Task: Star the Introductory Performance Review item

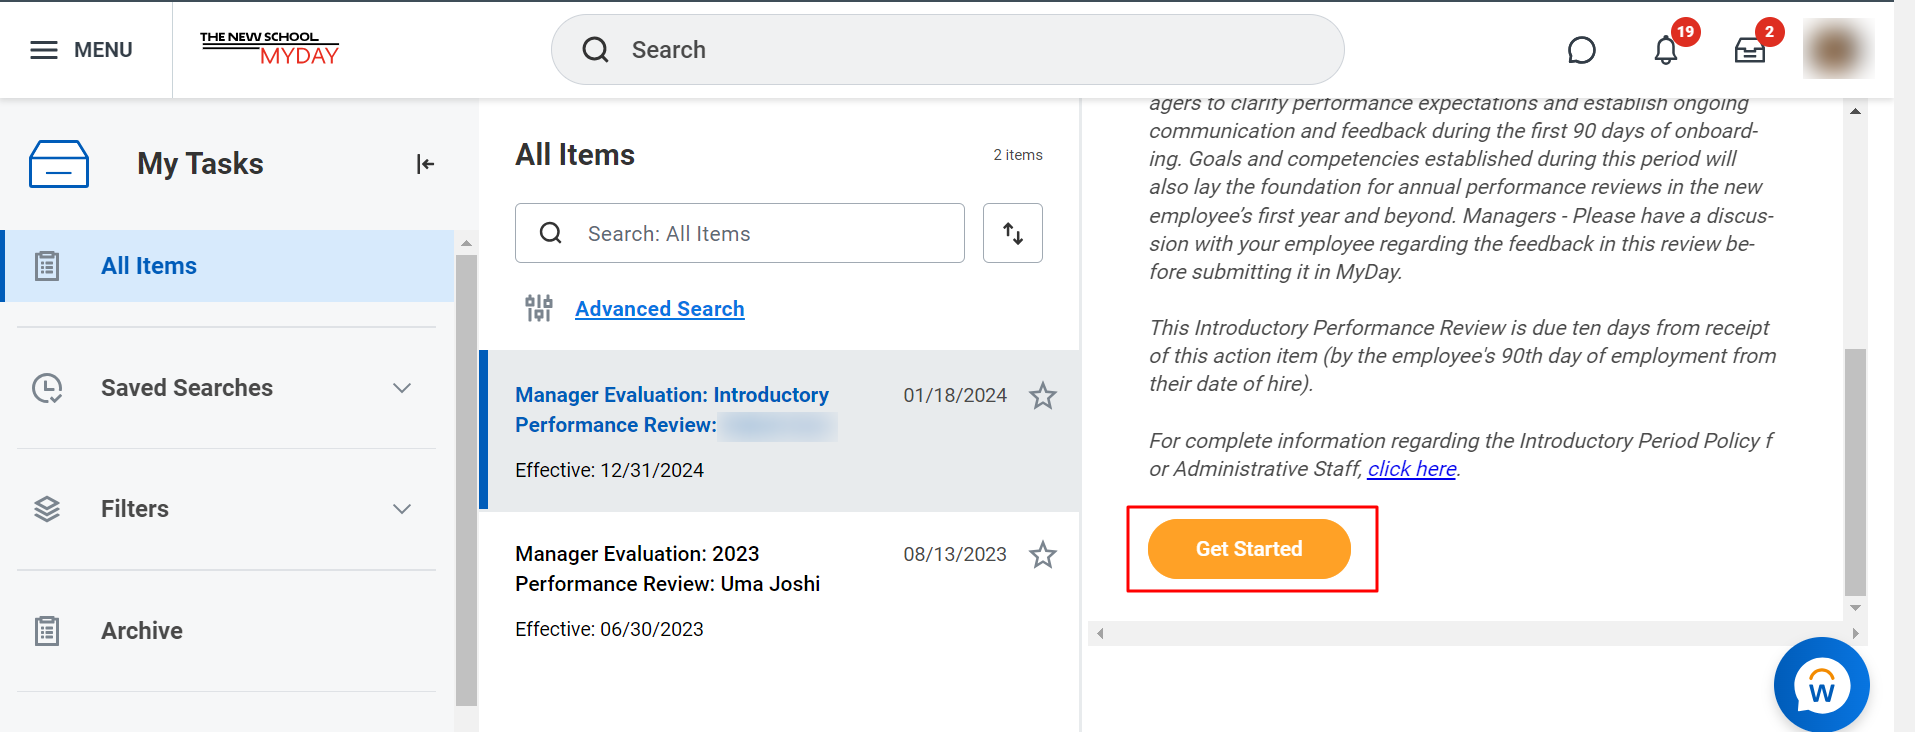Action: (1043, 396)
